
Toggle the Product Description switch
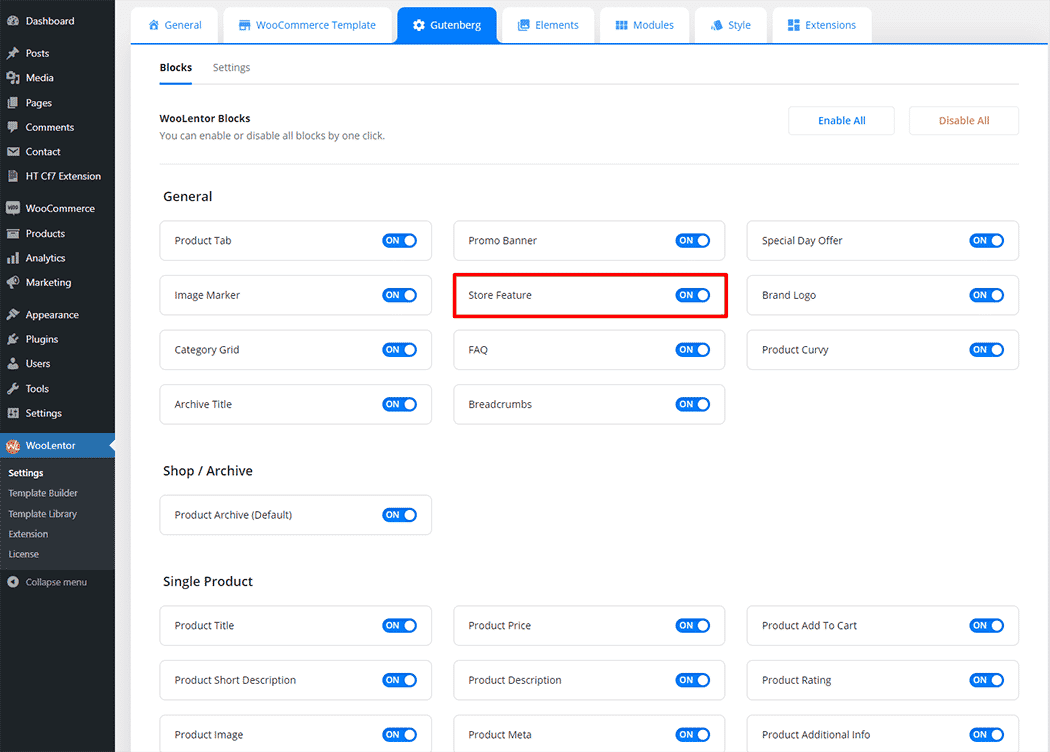(692, 680)
